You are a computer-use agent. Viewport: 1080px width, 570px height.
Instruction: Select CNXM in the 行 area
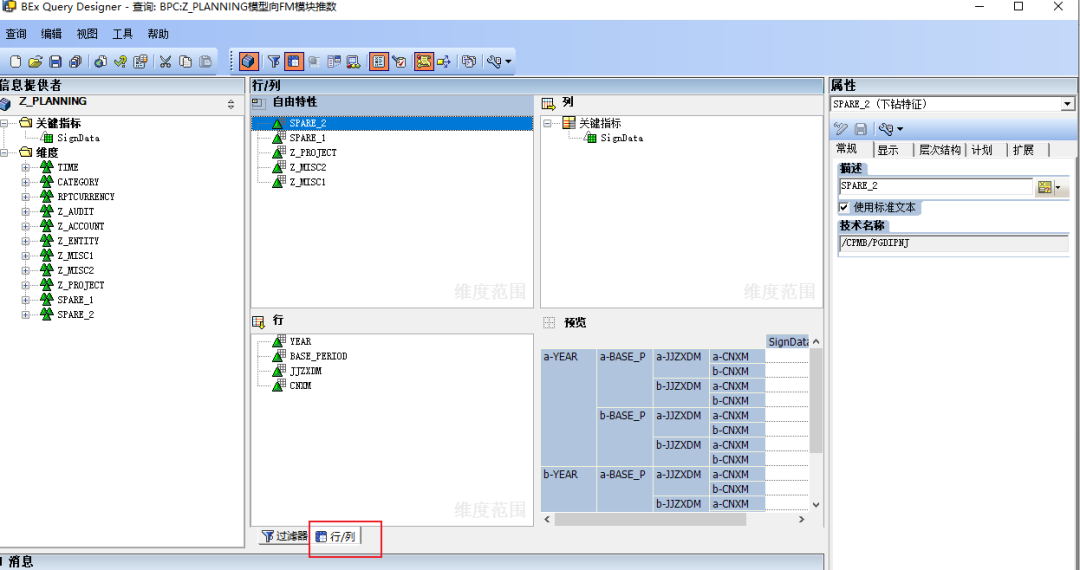pos(300,386)
